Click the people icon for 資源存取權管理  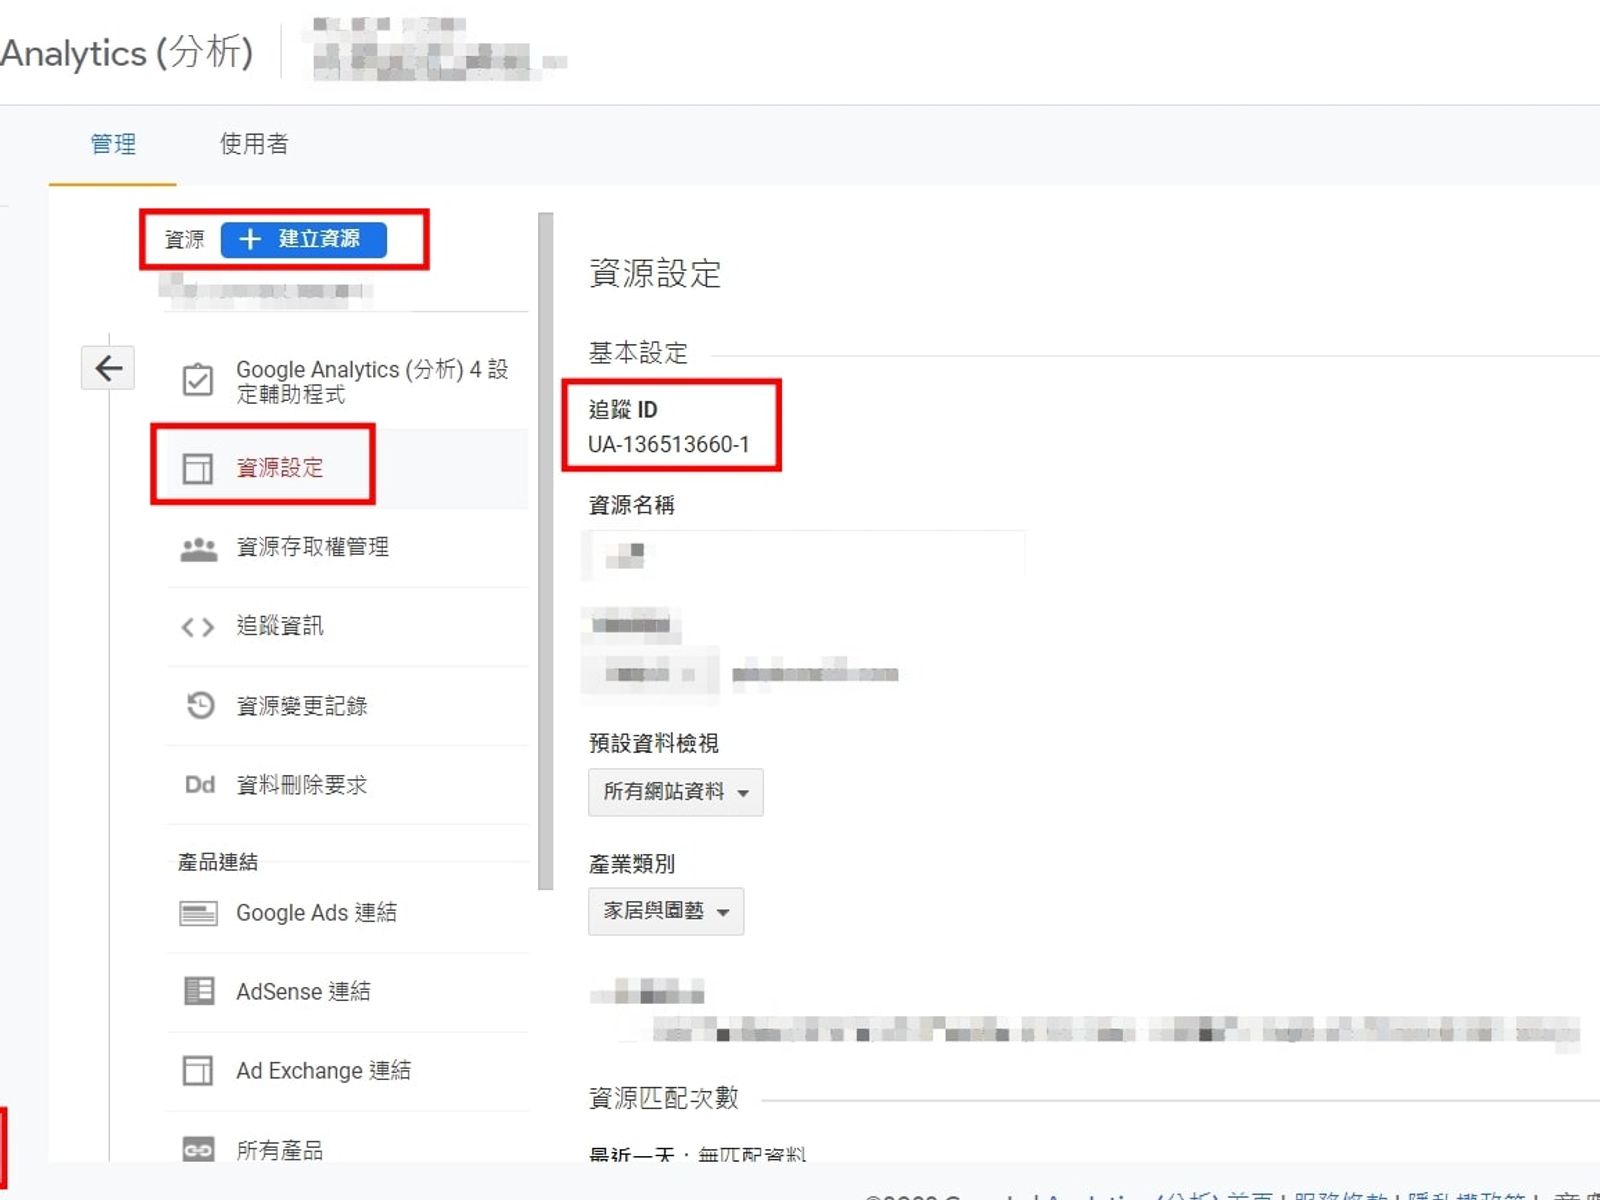coord(198,548)
